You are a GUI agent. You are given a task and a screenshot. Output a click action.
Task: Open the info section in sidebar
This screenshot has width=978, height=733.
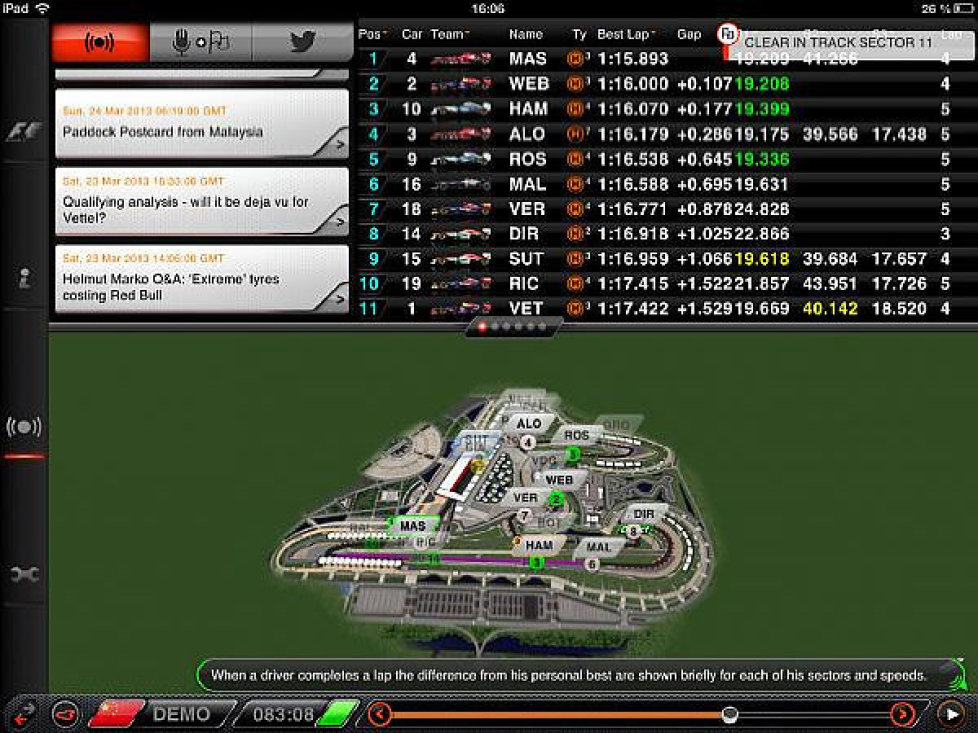click(24, 278)
